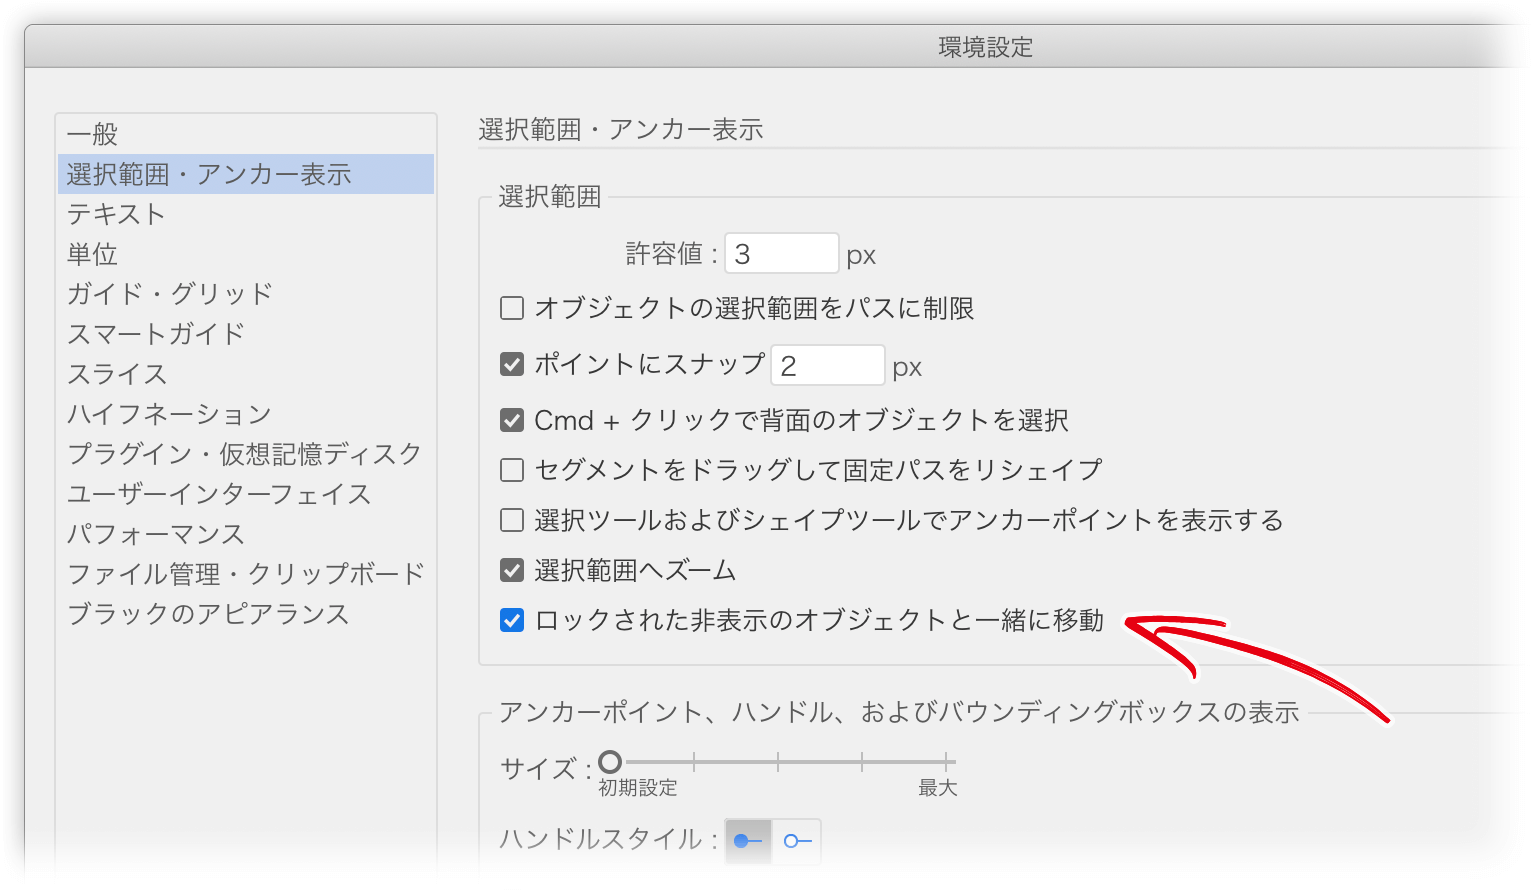Screen dimensions: 1534x890
Task: Open the ハイフネーション category
Action: point(245,414)
